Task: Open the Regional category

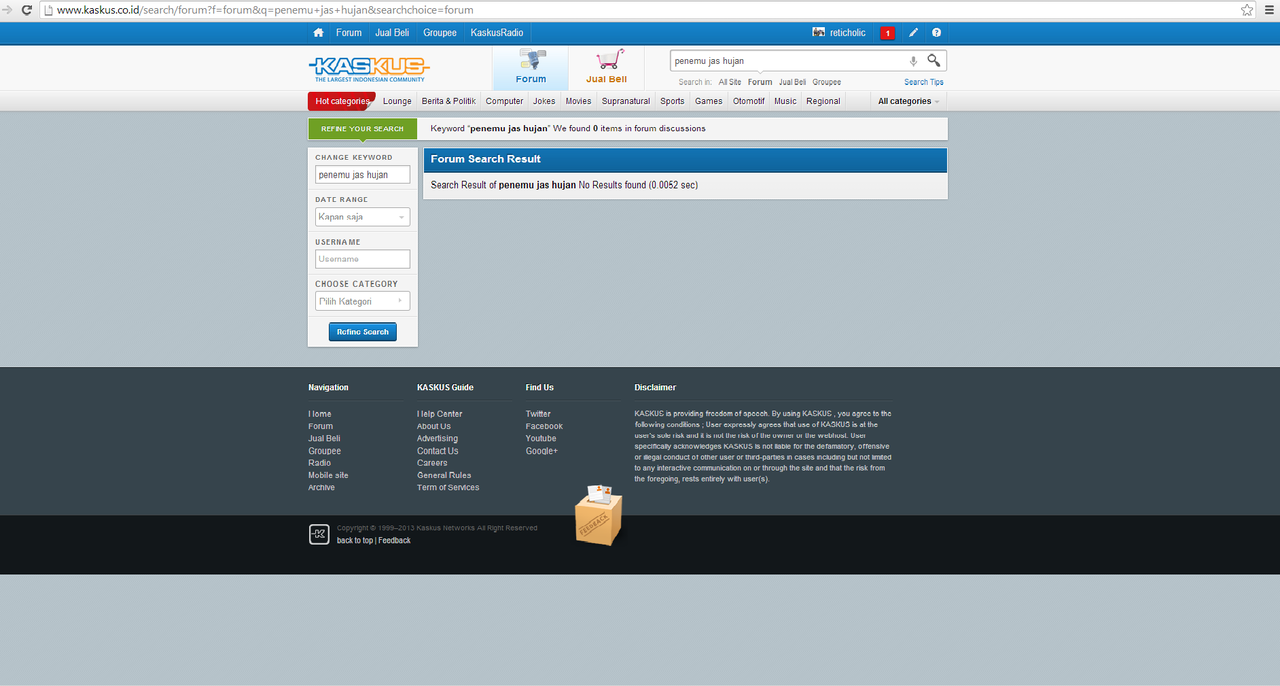Action: click(823, 101)
